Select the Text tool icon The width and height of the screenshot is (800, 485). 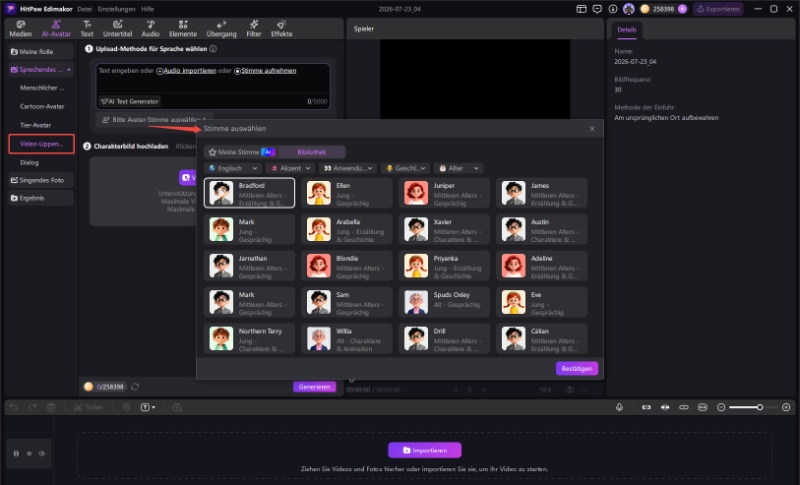(87, 24)
